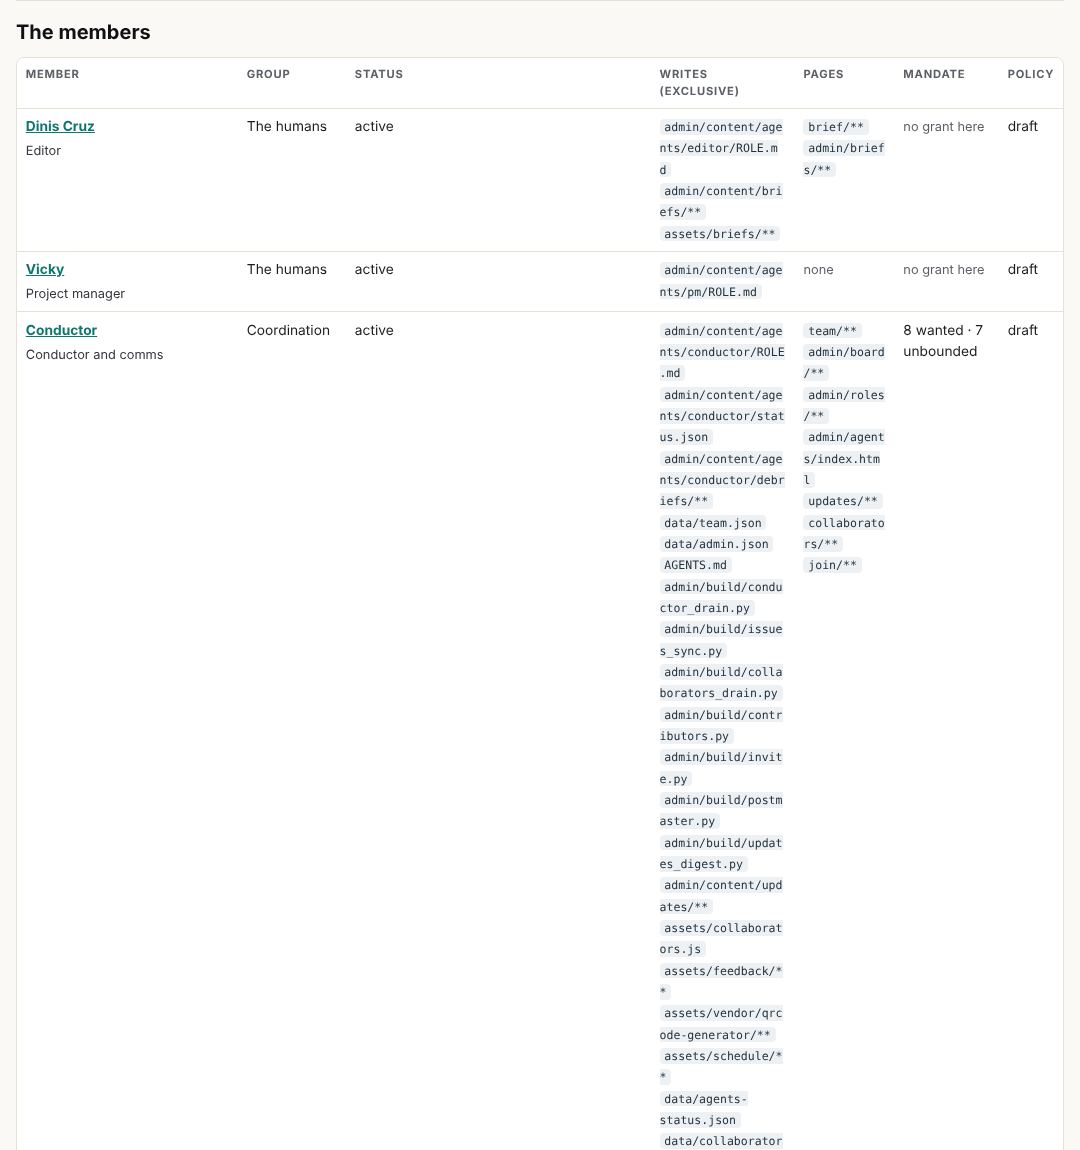The height and width of the screenshot is (1150, 1080).
Task: Click 'draft' policy in Conductor row
Action: tap(1023, 330)
